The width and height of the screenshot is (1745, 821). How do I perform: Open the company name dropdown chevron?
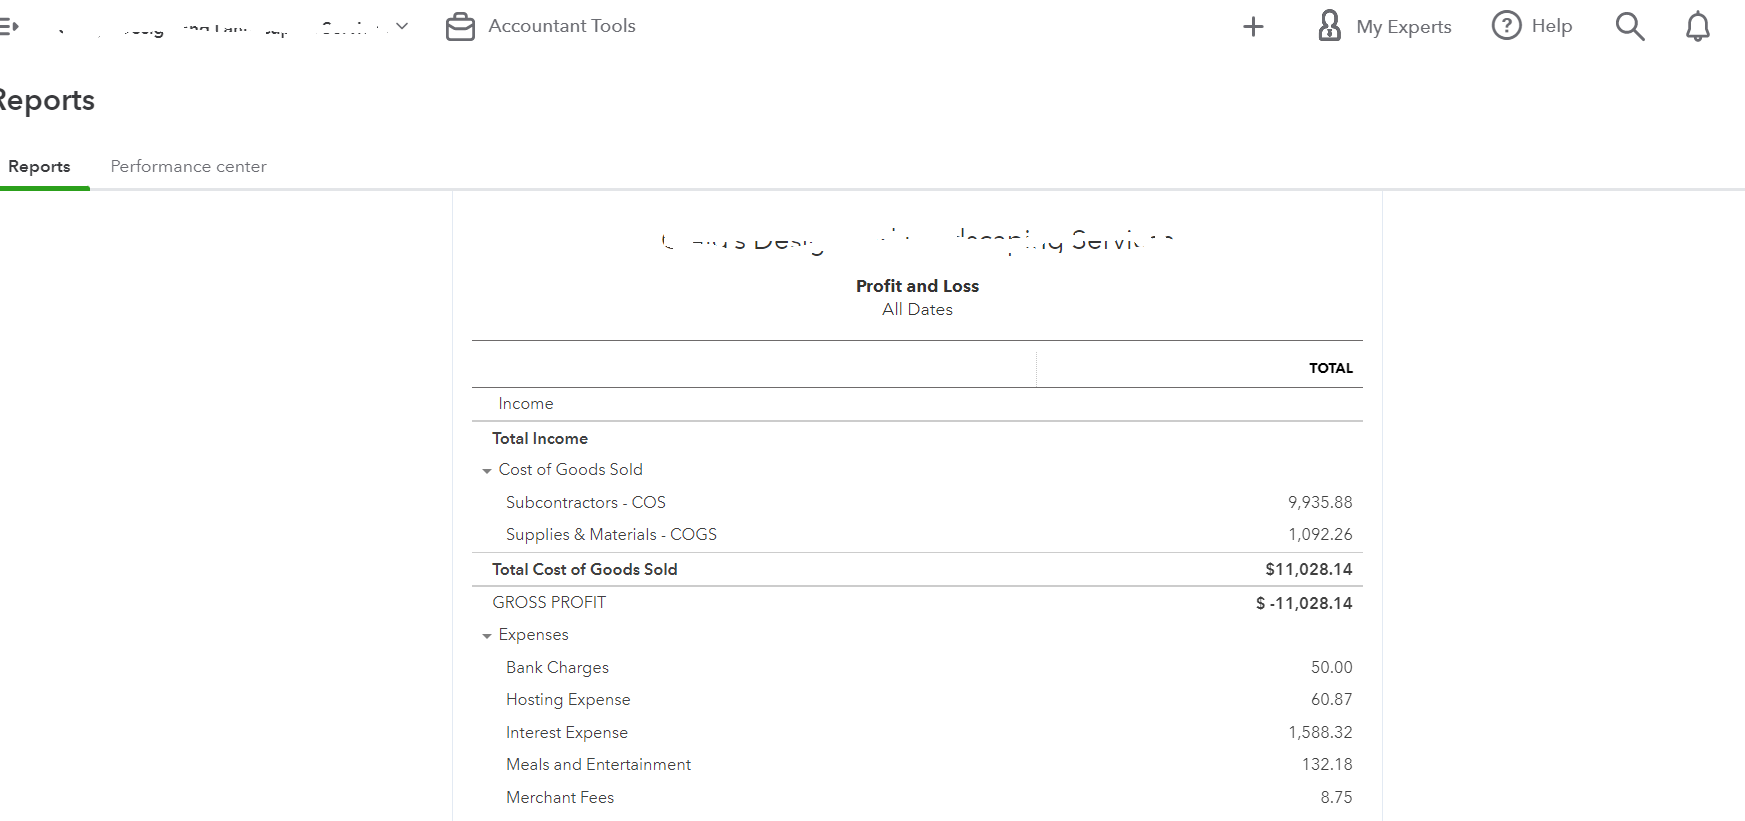[x=402, y=26]
